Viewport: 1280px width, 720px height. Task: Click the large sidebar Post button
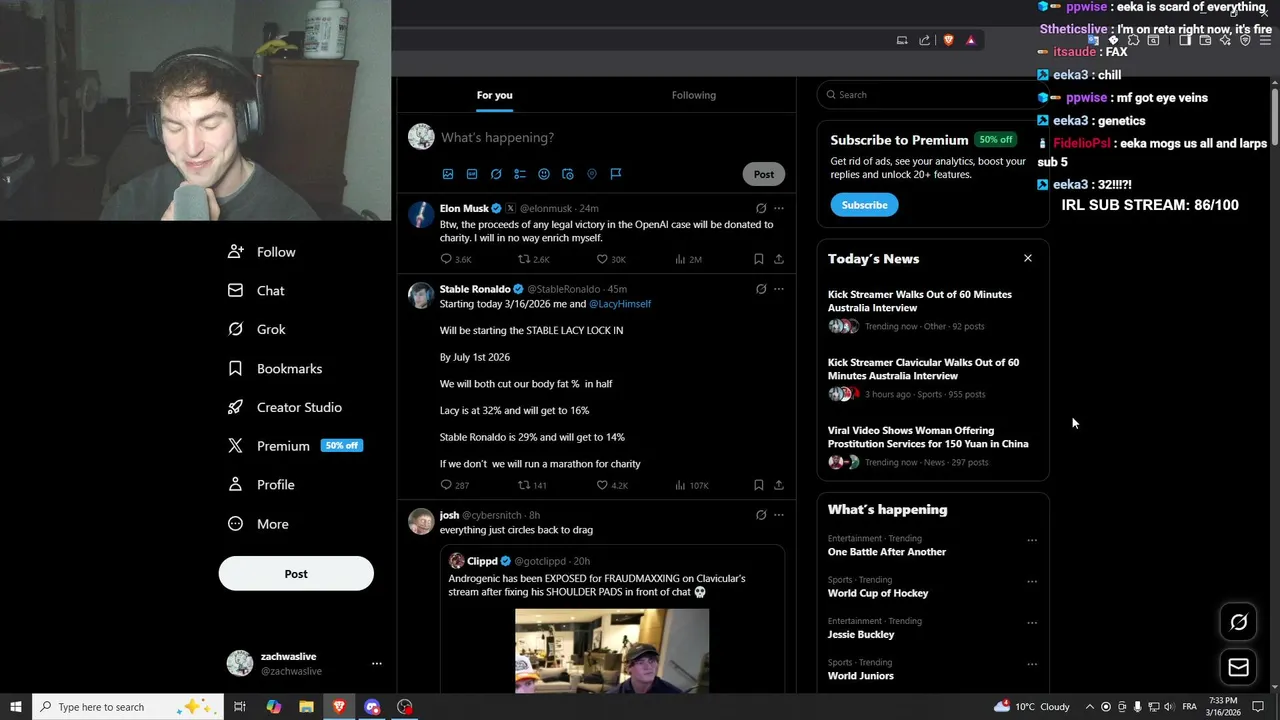click(x=296, y=574)
